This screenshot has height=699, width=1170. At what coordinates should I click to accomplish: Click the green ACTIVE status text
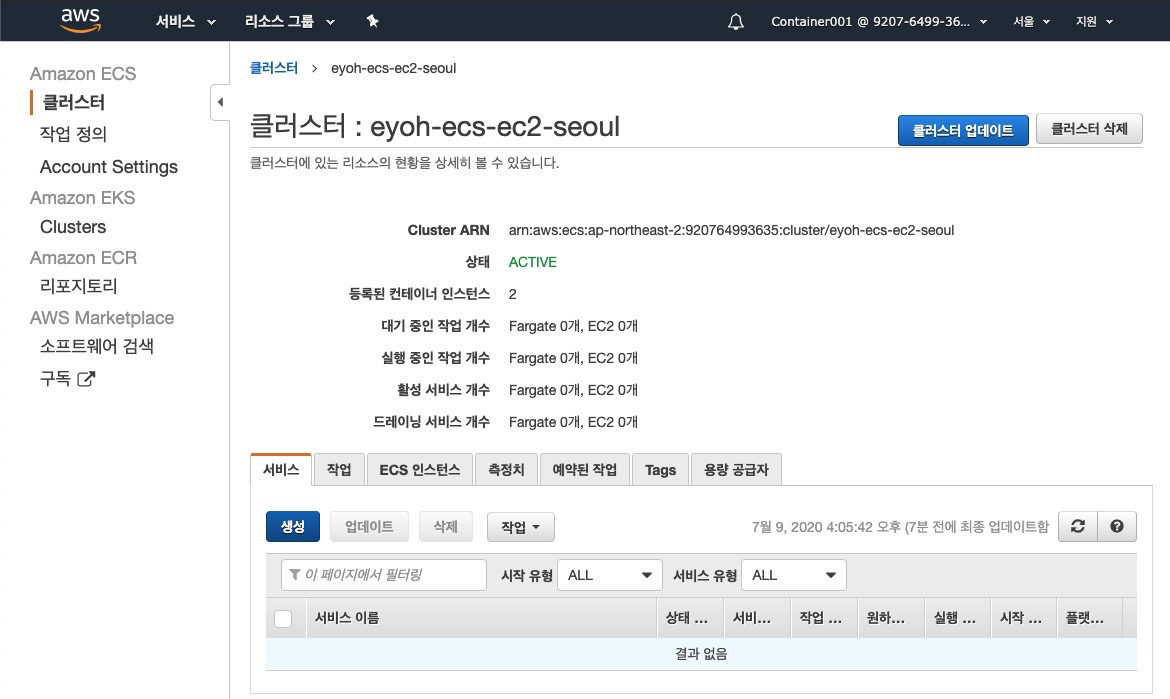(533, 262)
